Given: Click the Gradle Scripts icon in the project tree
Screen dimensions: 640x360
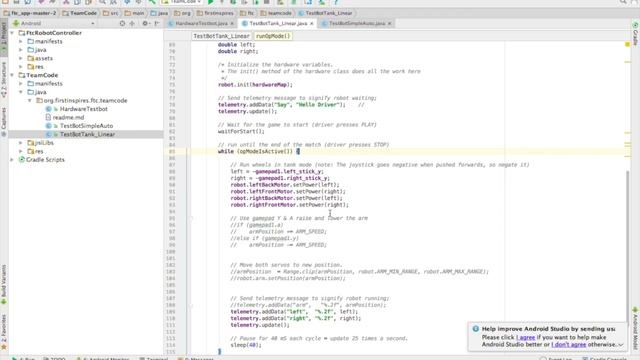Looking at the screenshot, I should 22,160.
